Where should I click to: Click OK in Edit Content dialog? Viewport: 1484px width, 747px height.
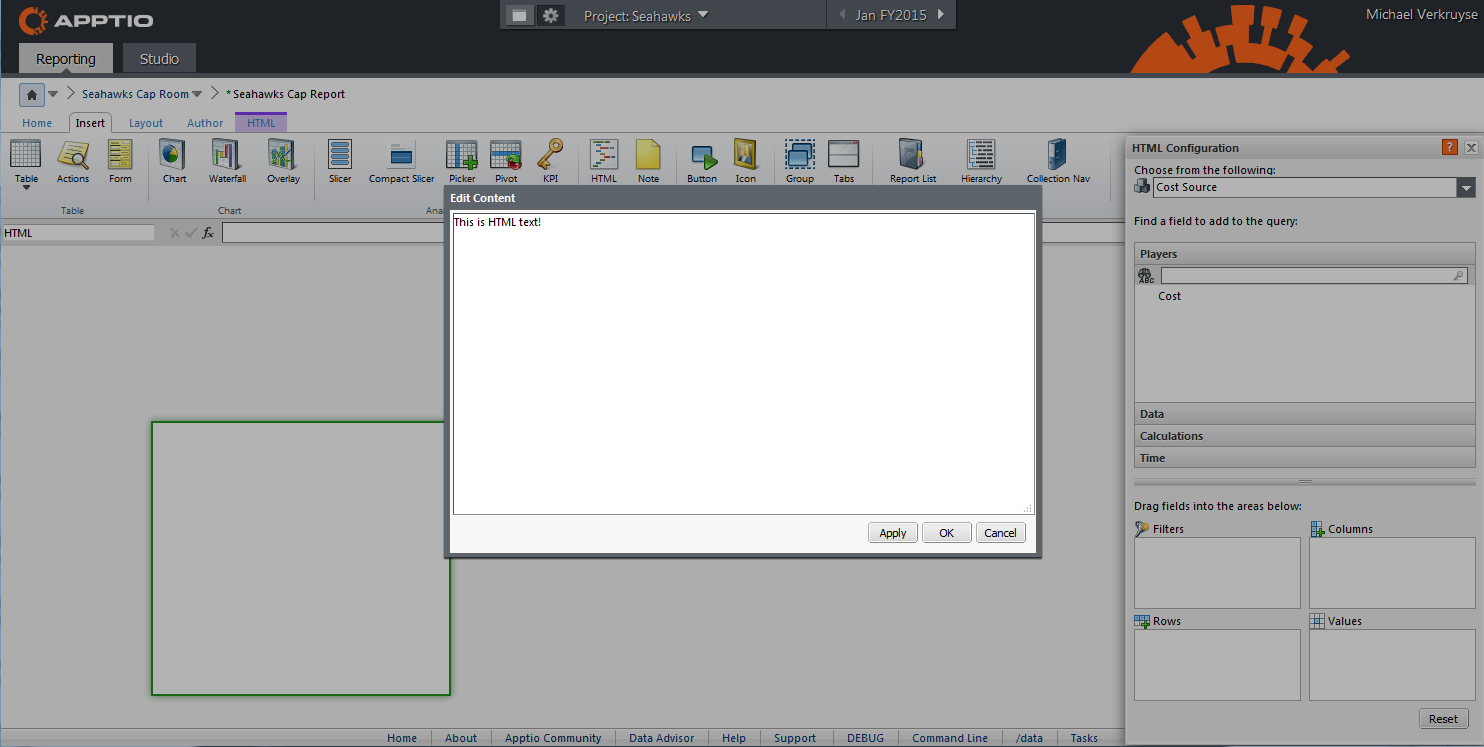pyautogui.click(x=946, y=533)
